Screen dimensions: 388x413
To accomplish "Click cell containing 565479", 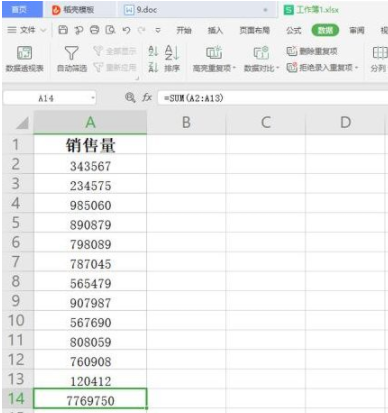I will tap(90, 282).
